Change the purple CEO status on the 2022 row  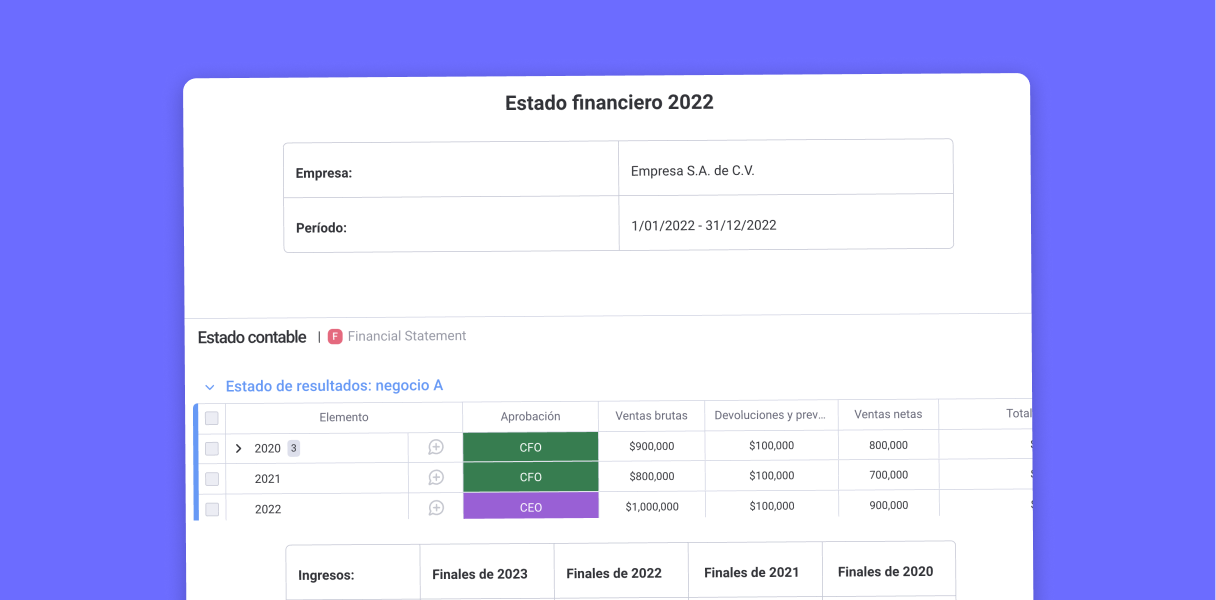530,507
